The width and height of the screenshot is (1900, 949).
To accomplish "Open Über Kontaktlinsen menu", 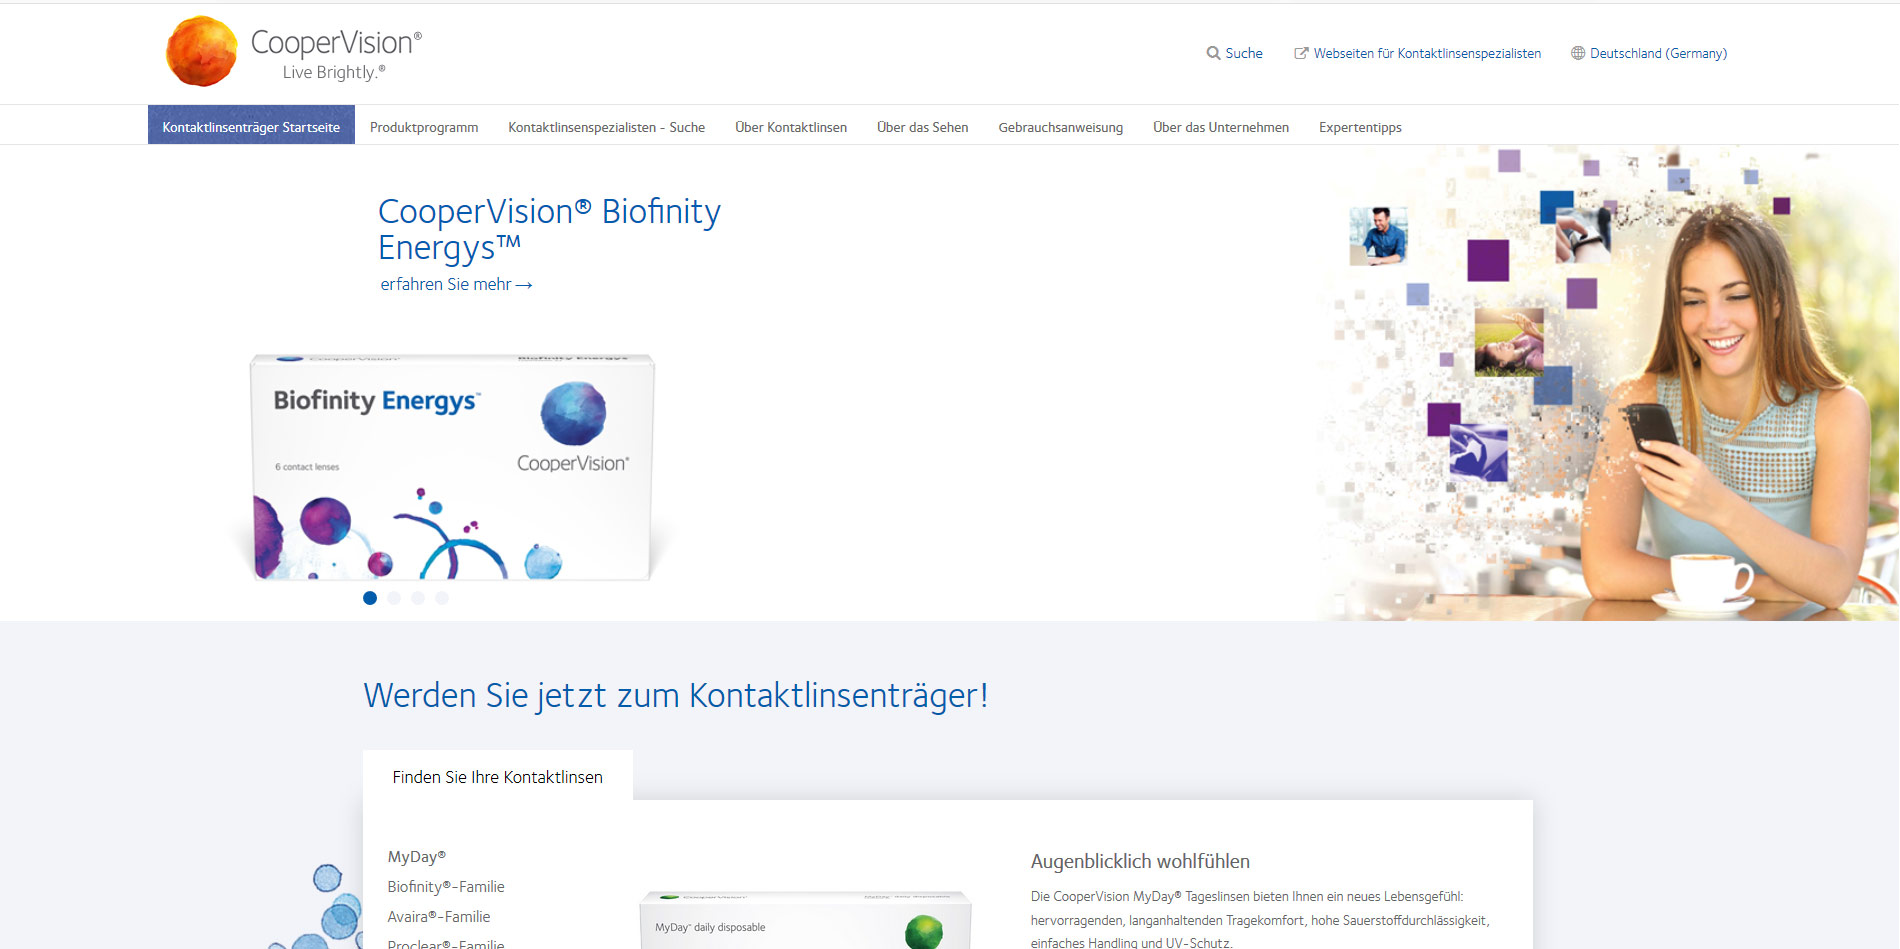I will click(791, 127).
